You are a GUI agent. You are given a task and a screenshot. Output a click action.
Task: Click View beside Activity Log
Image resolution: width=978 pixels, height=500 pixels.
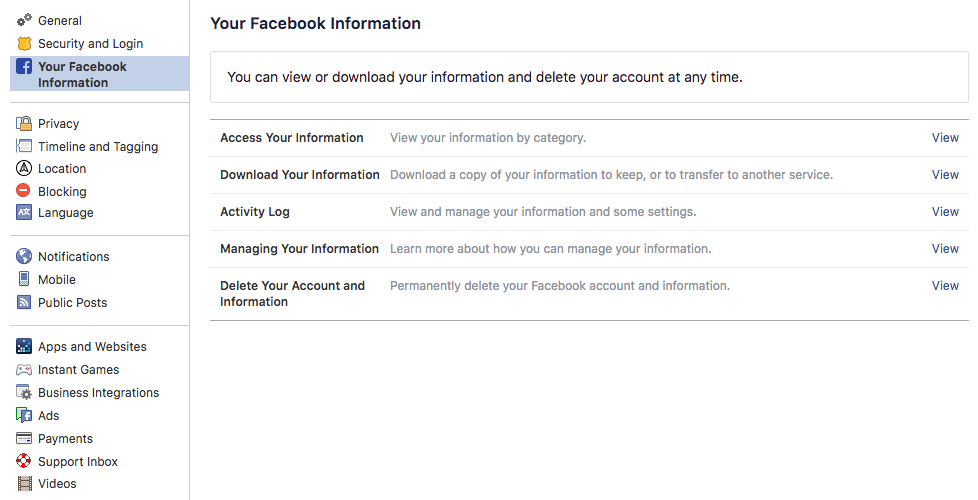tap(945, 212)
